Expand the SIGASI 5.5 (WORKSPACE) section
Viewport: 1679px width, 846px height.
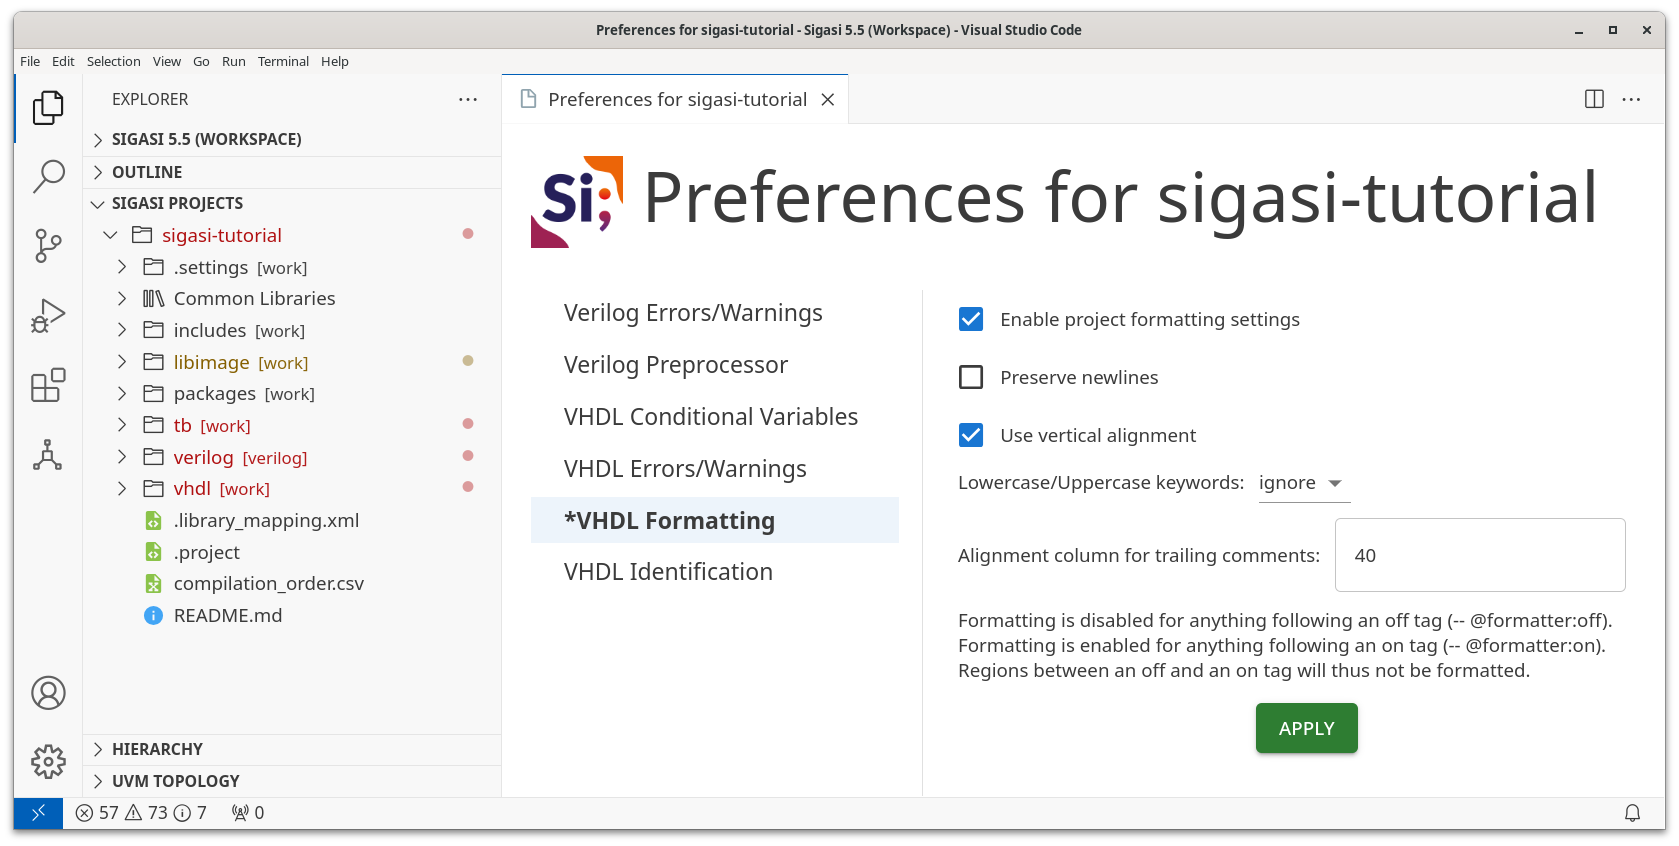98,140
